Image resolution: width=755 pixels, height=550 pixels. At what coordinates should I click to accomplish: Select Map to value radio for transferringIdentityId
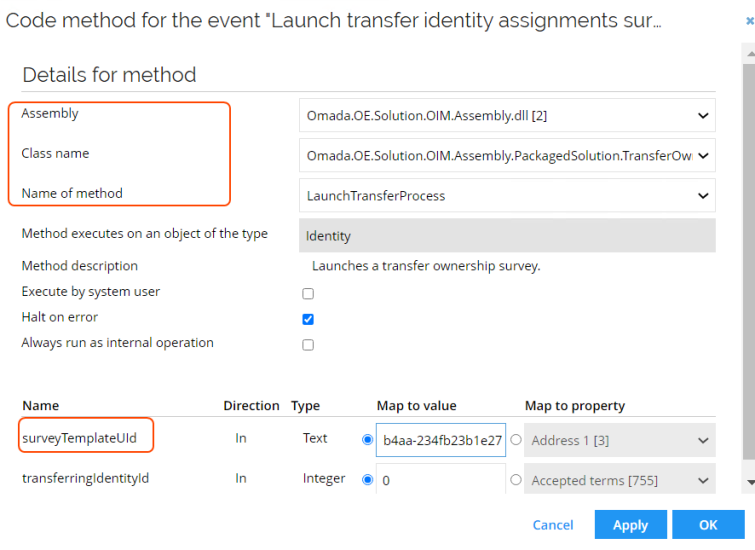tap(367, 480)
